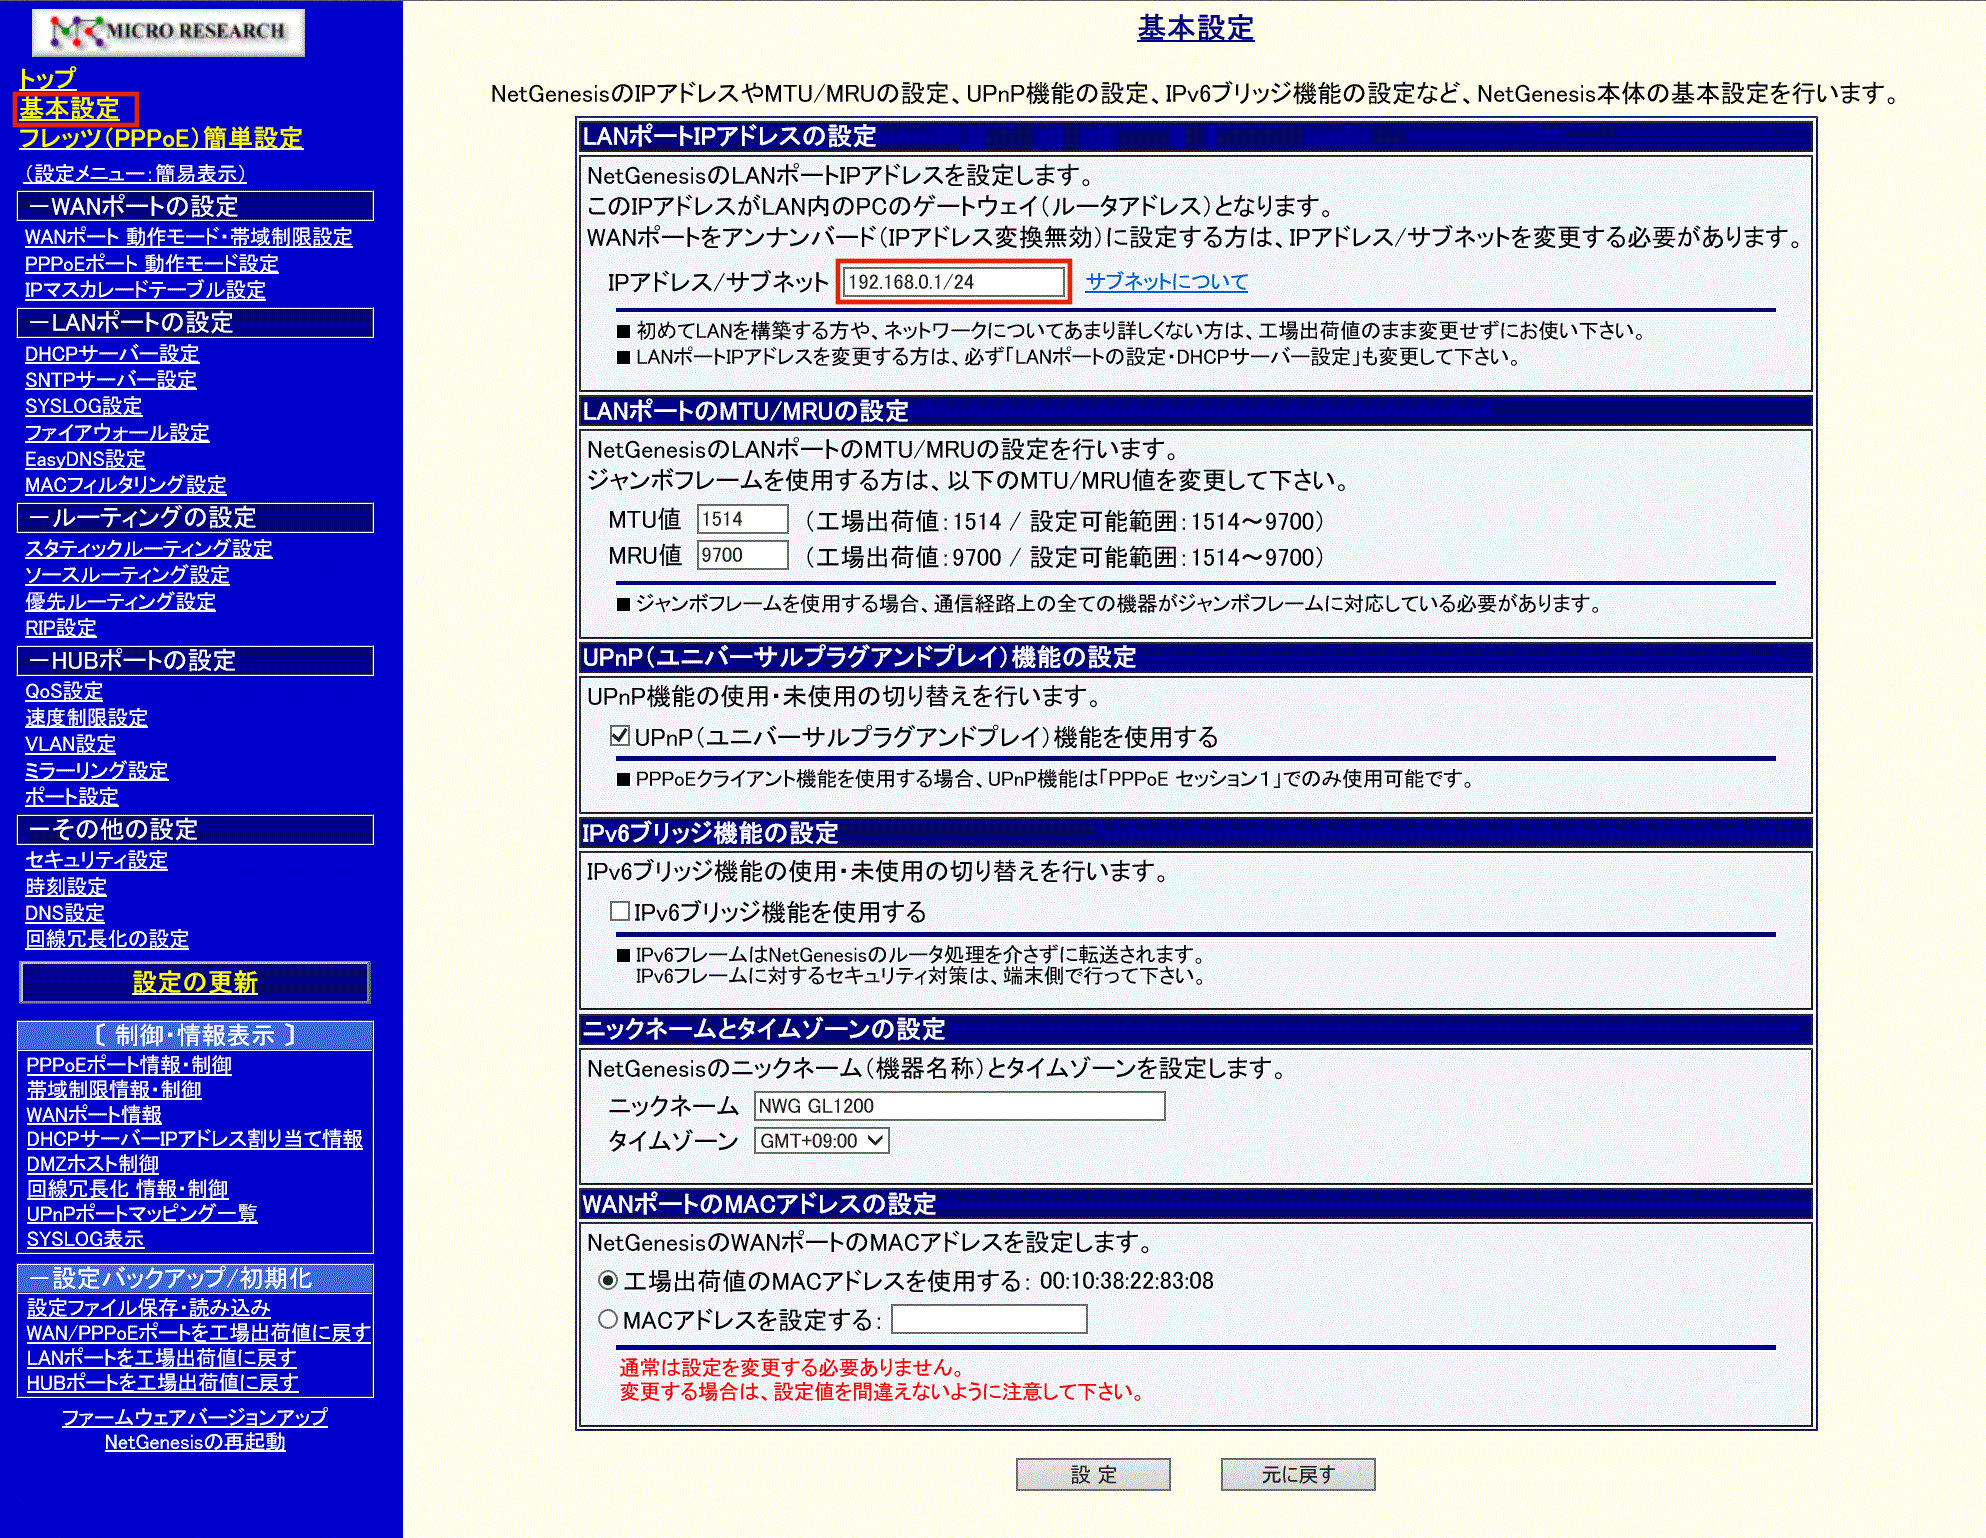Click the 設定の更新 button

tap(195, 982)
